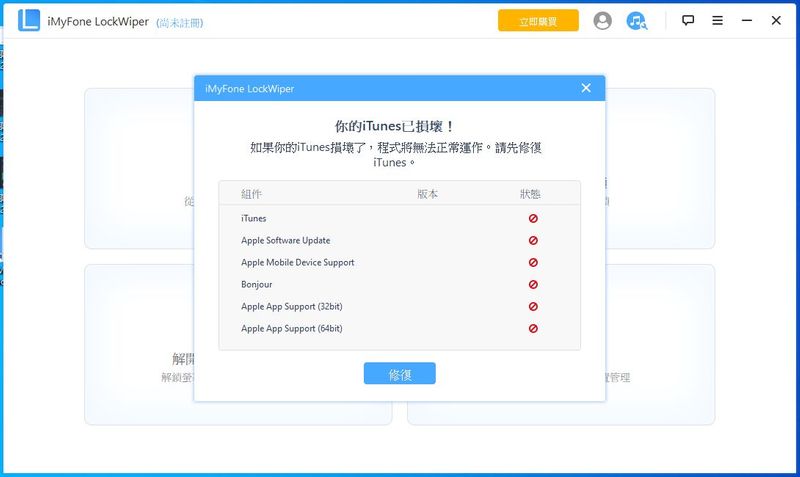Click the Bonjour status error icon
The width and height of the screenshot is (800, 477).
click(533, 284)
